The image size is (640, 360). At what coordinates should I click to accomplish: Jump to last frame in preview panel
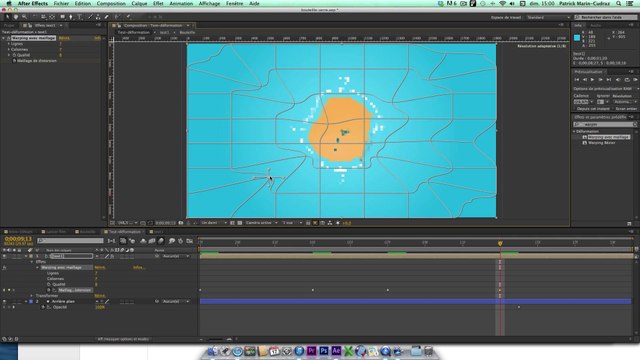pyautogui.click(x=609, y=80)
